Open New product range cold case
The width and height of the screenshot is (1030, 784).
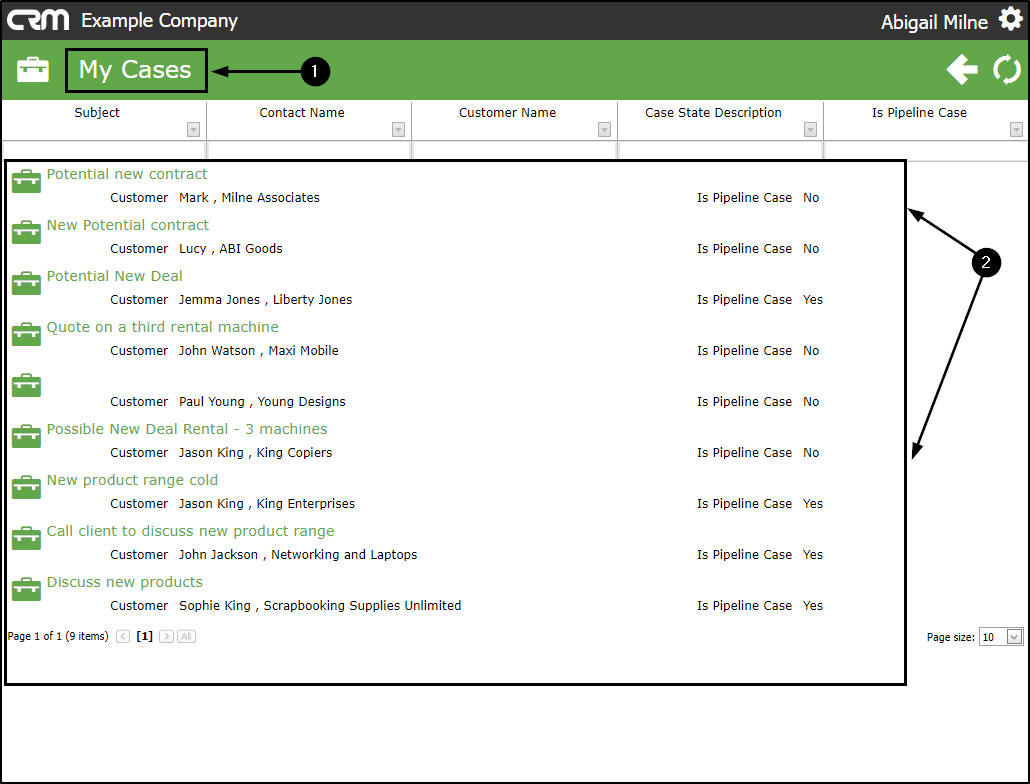(x=132, y=480)
